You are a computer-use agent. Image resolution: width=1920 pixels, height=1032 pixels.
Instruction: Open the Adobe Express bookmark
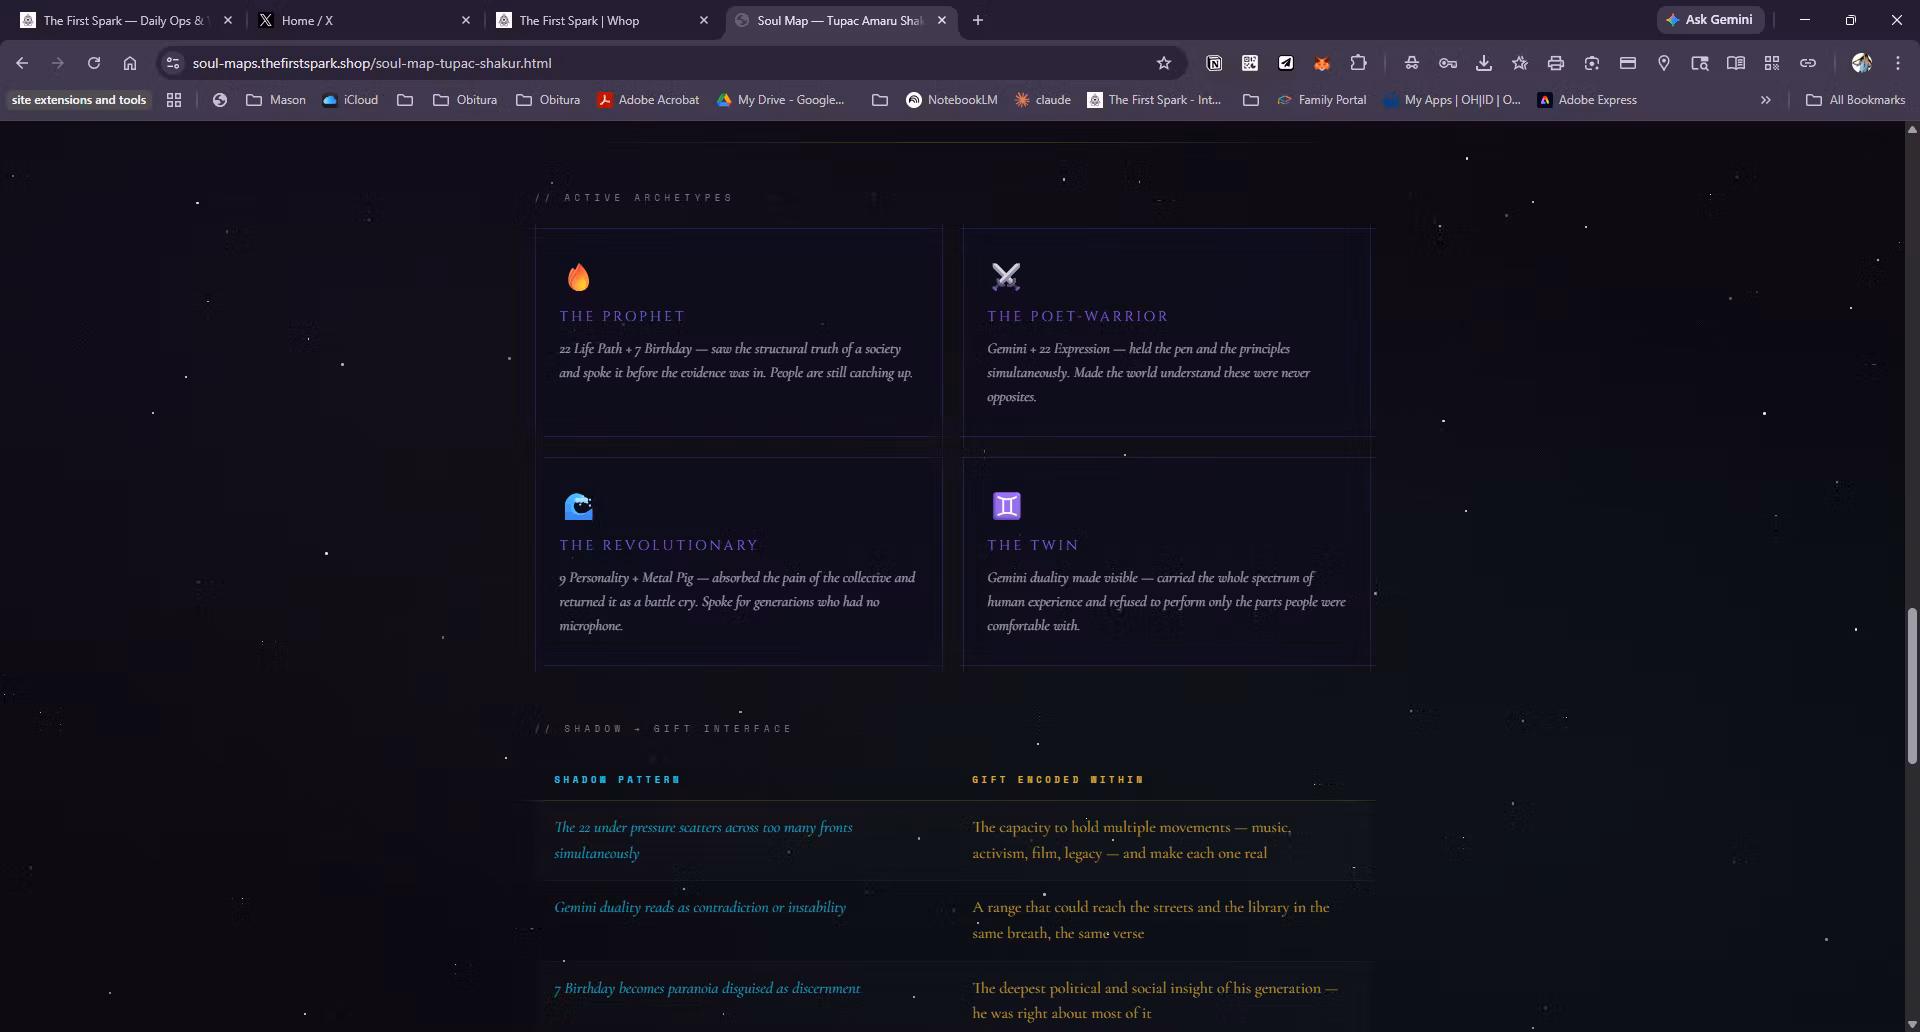point(1587,100)
